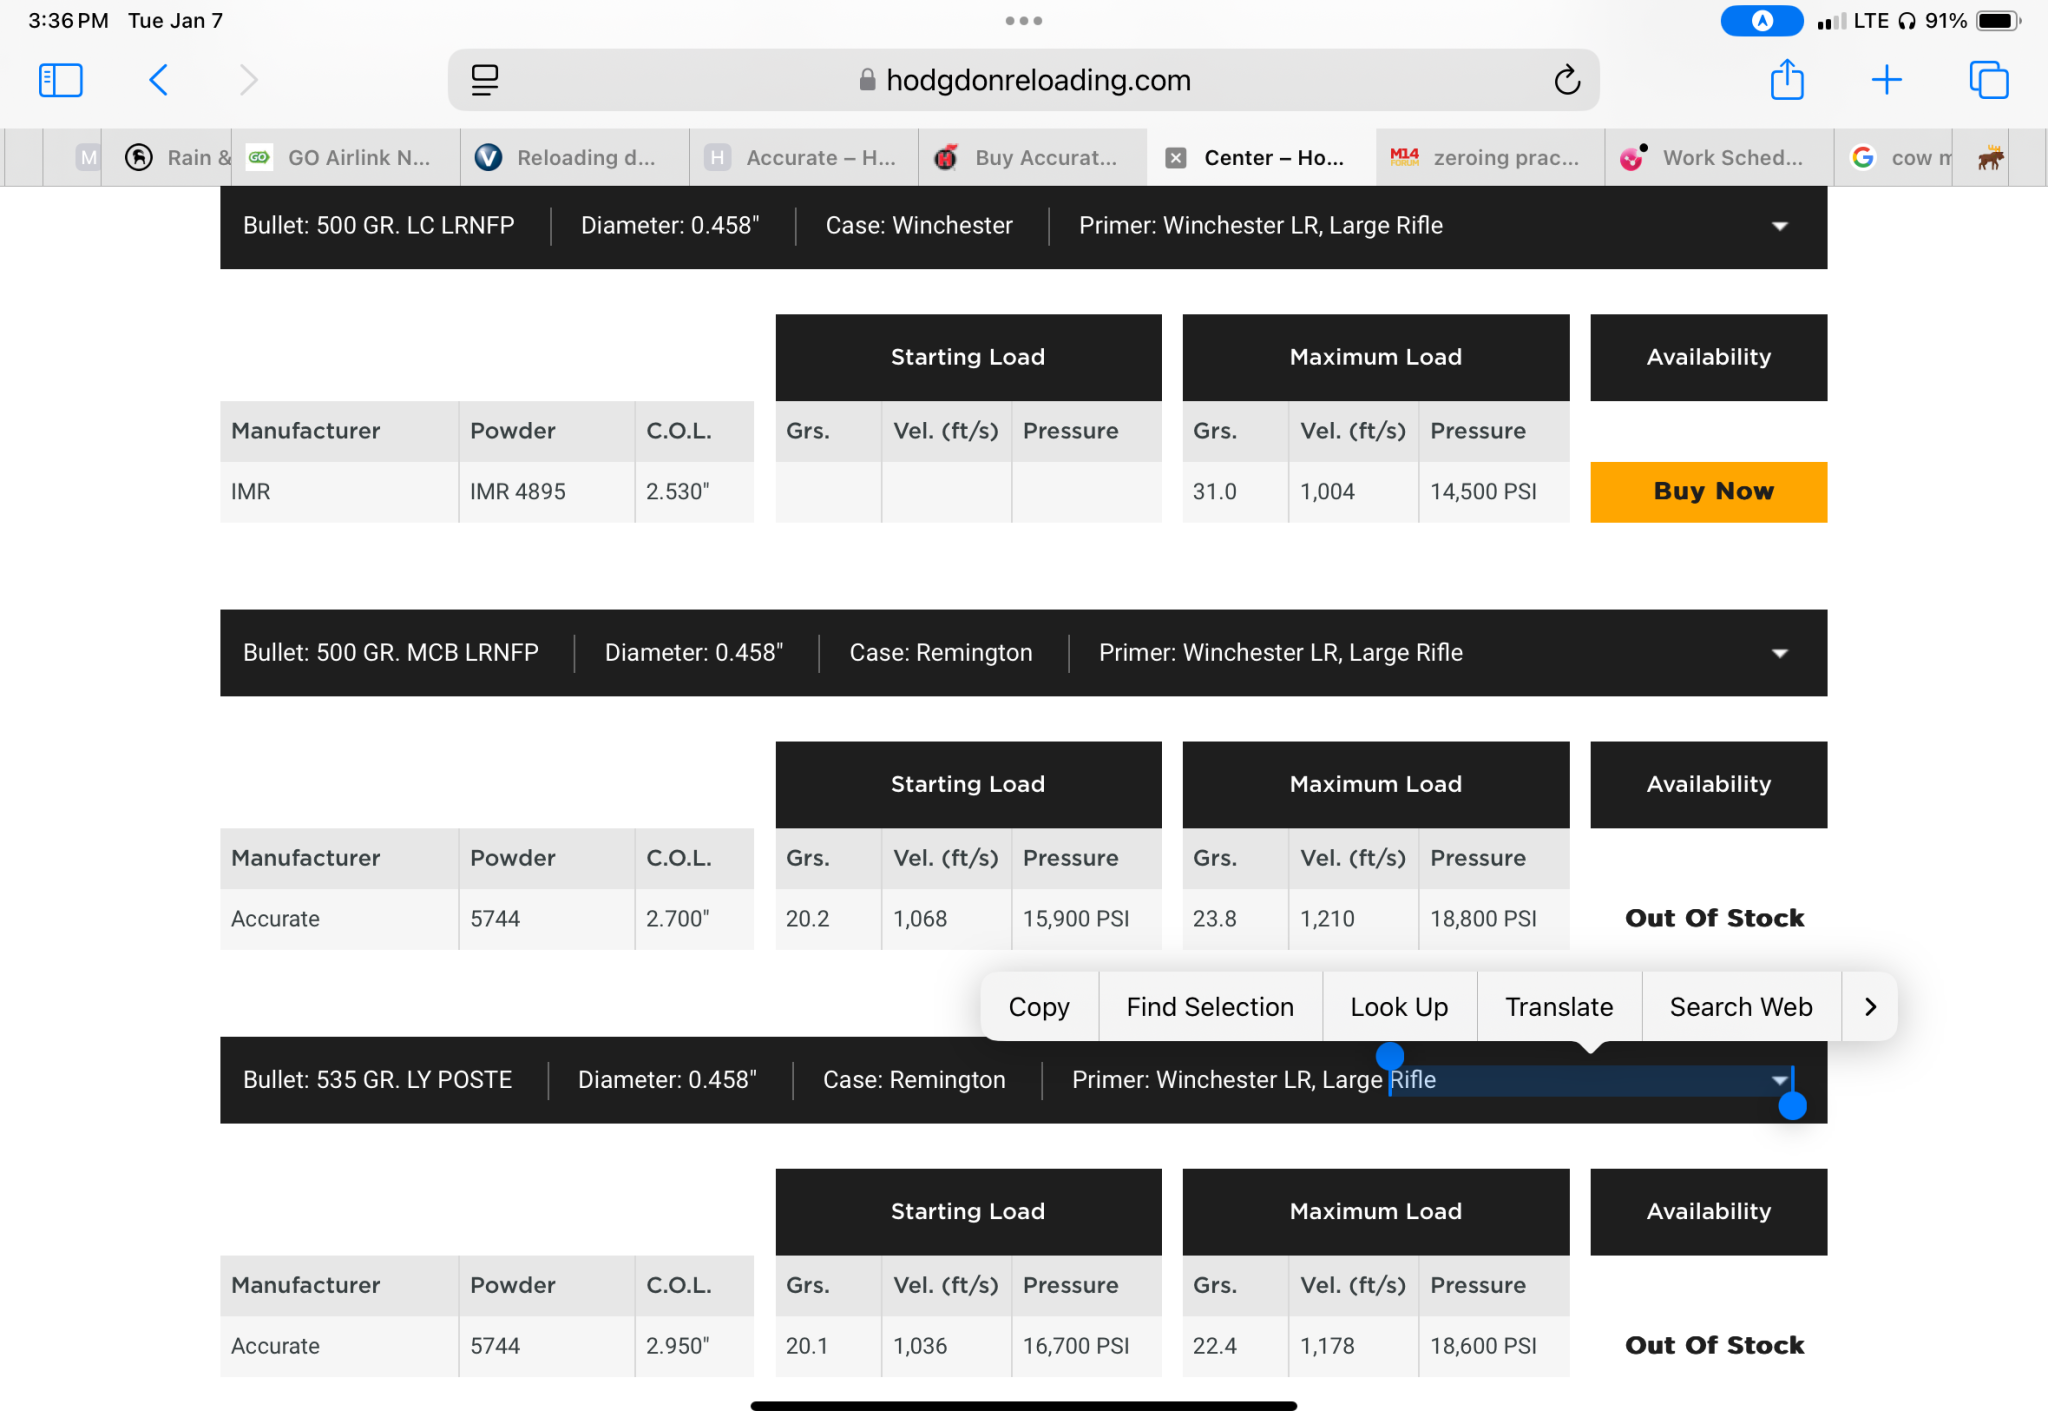Switch to the zeroing prac... tab

click(x=1491, y=158)
